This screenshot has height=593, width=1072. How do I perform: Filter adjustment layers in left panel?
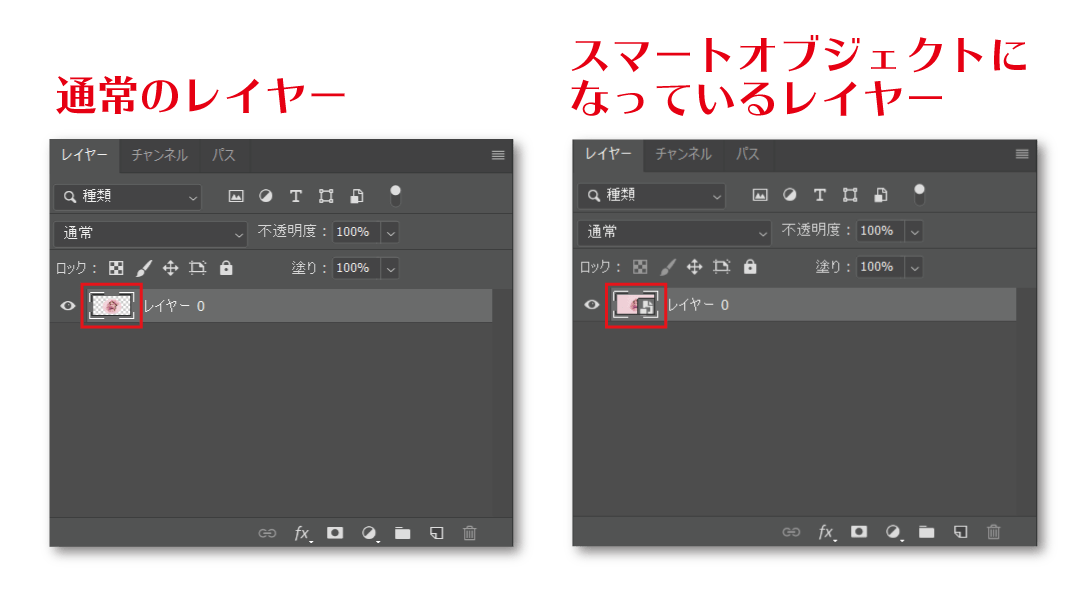click(266, 196)
